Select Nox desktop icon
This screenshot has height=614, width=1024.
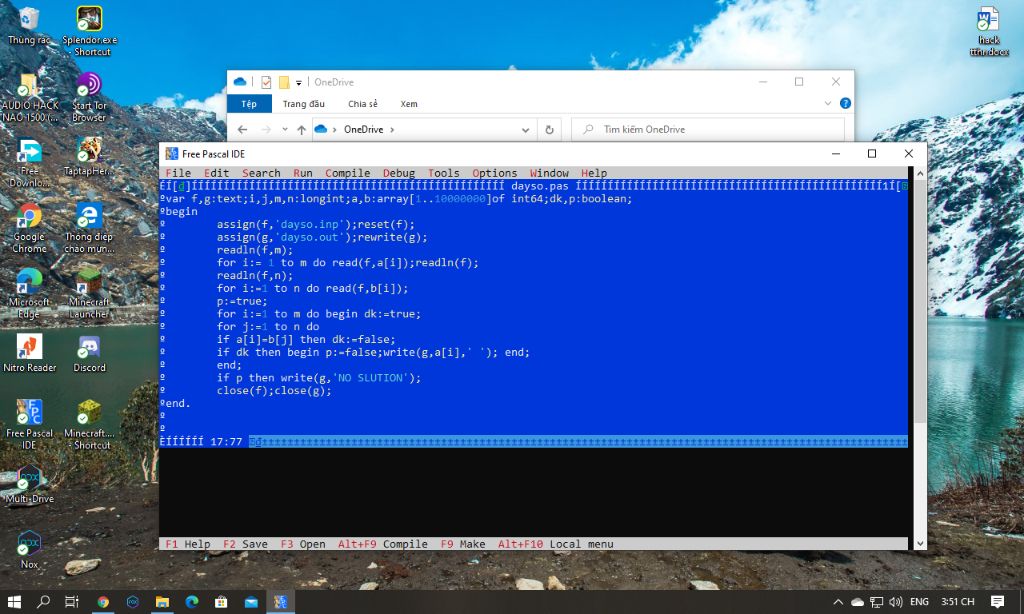click(x=29, y=550)
